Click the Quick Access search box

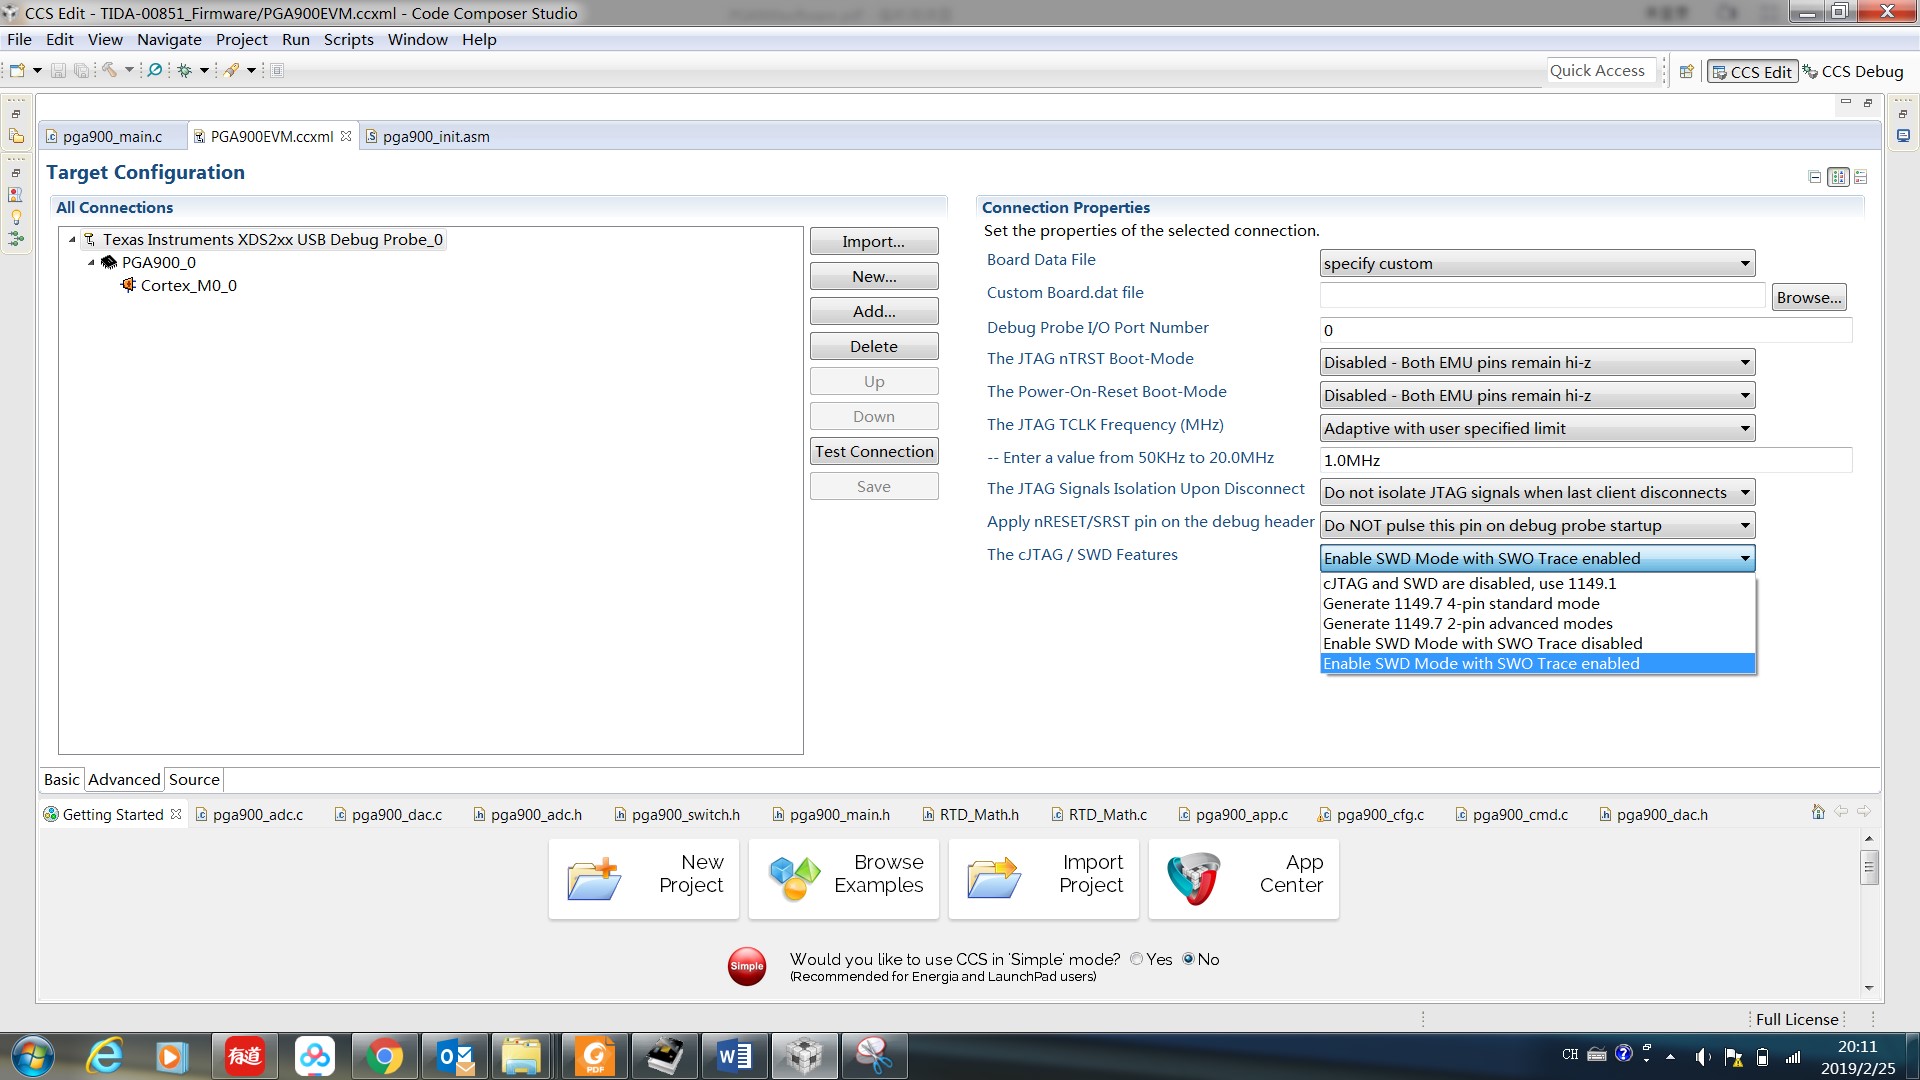[x=1601, y=71]
